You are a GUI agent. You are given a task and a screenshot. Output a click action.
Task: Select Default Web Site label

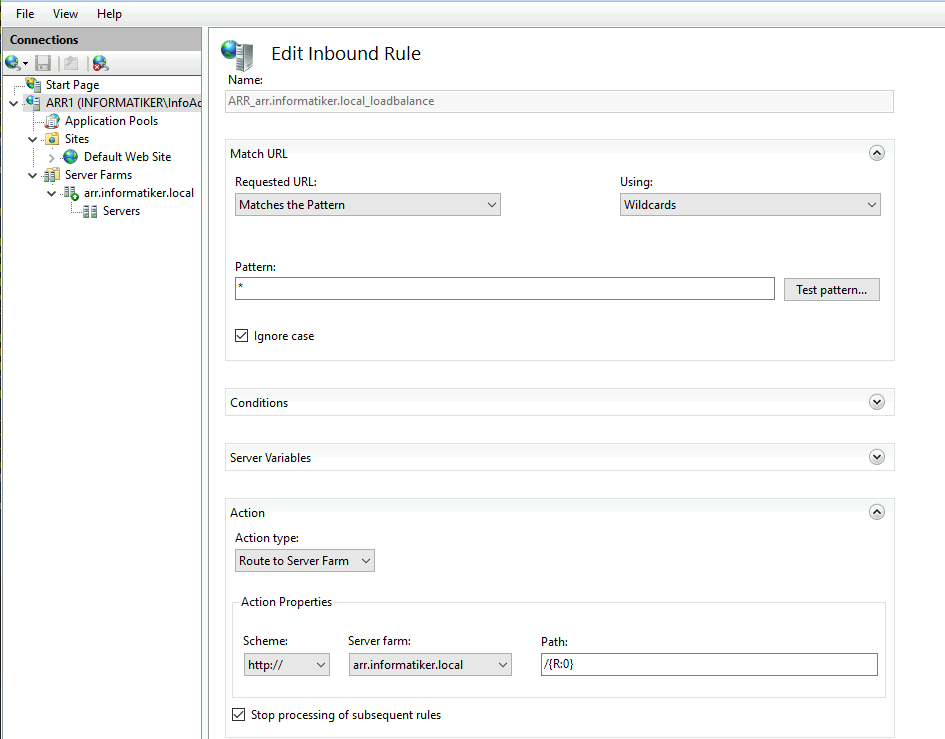tap(128, 157)
